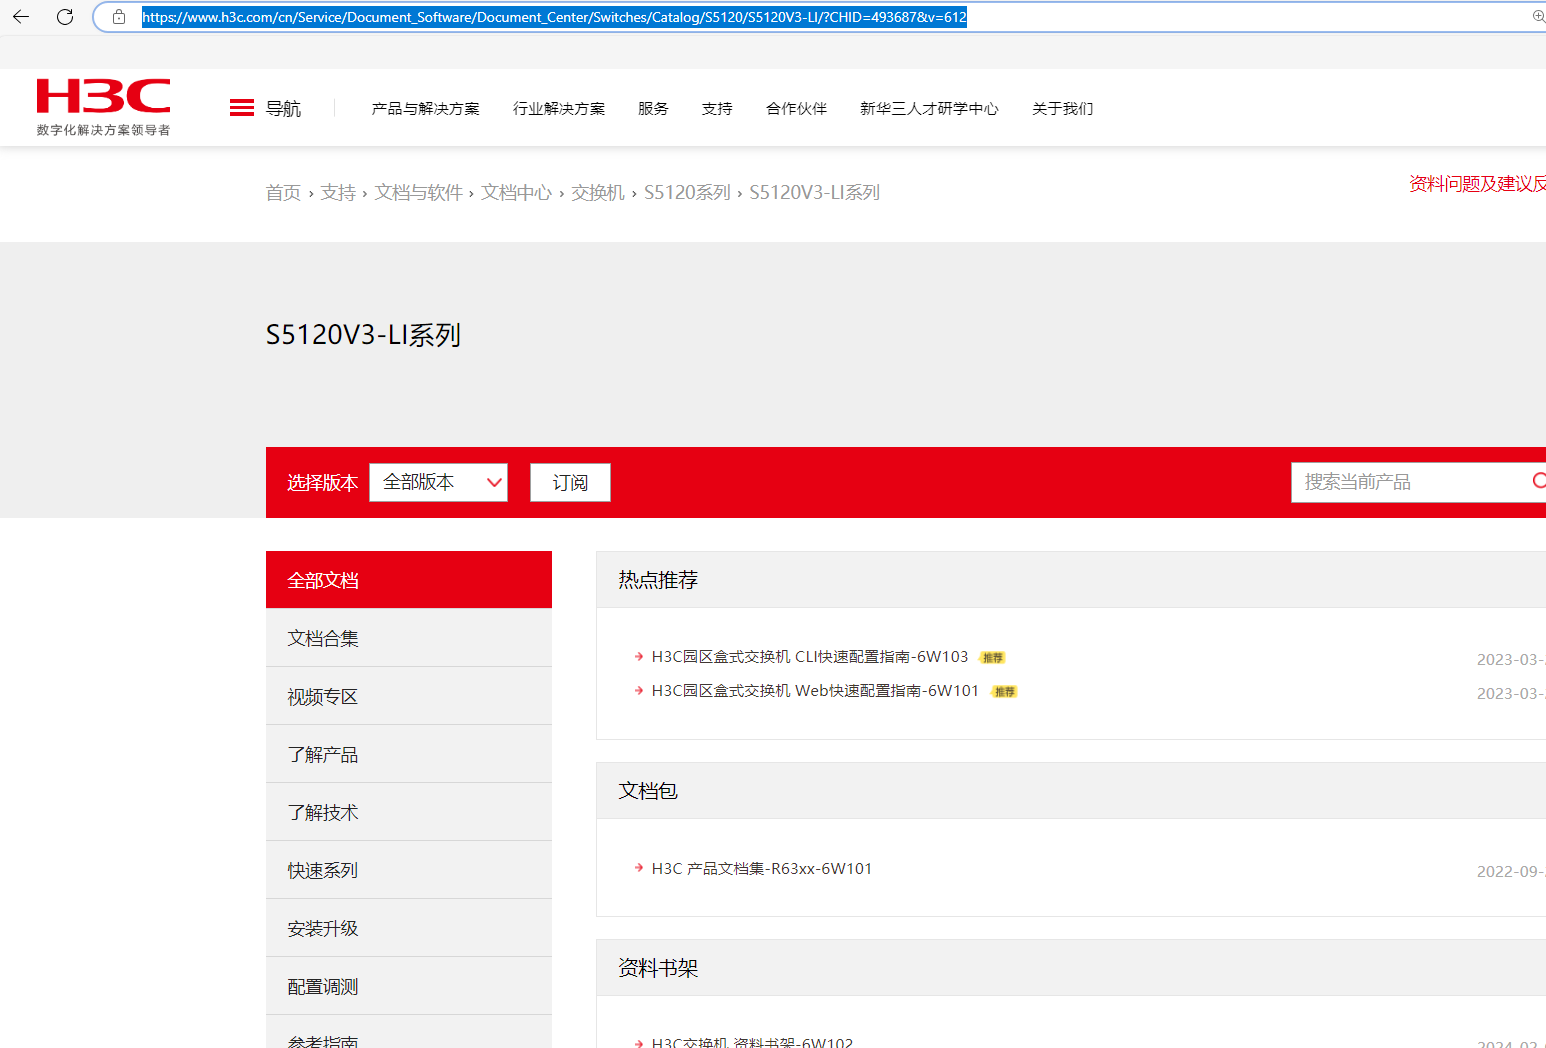Click the S5120V3-LI系列 page title

[363, 335]
